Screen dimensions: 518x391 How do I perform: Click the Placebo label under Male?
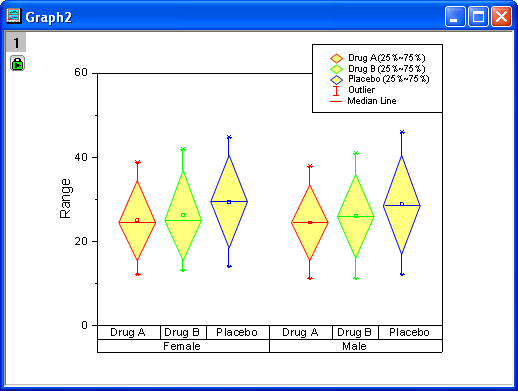[x=409, y=332]
